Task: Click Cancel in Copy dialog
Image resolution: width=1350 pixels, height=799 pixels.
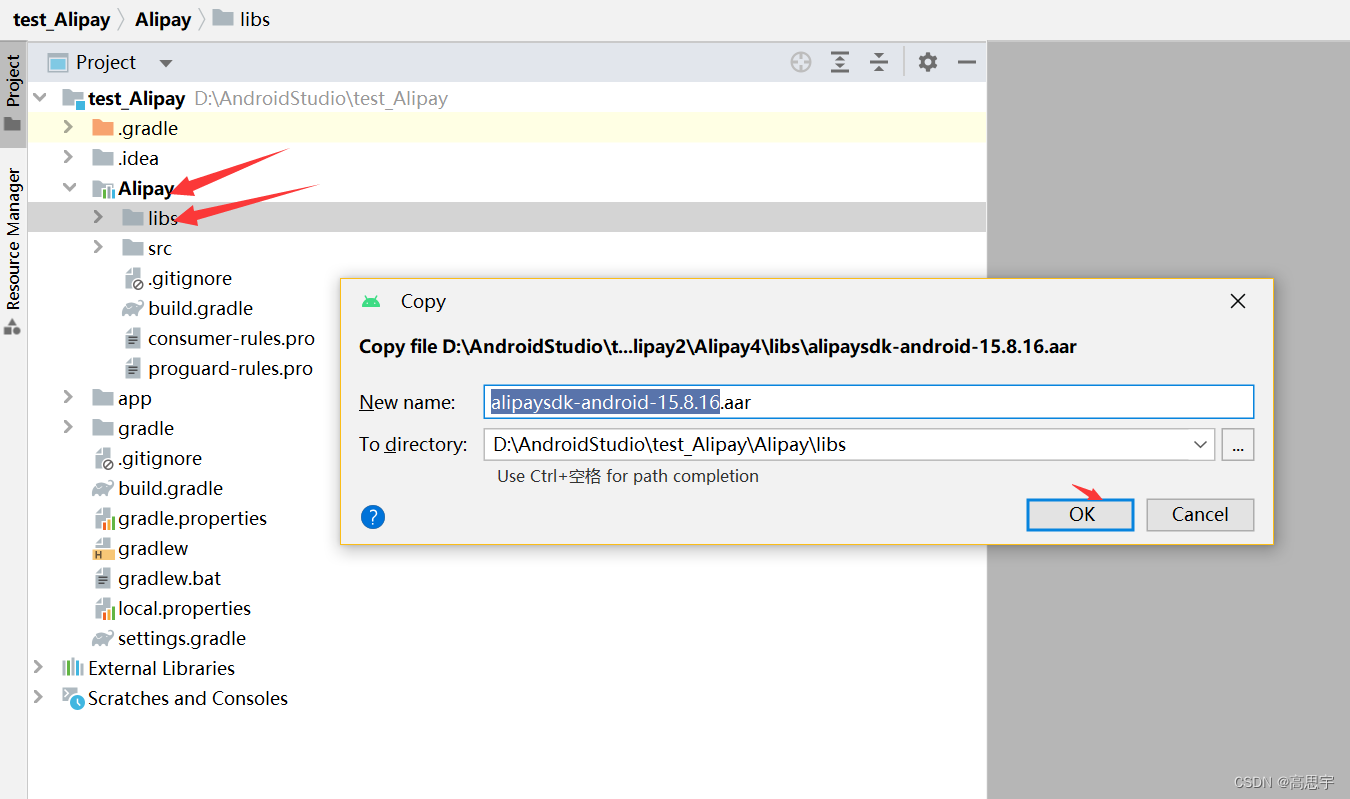Action: [1200, 515]
